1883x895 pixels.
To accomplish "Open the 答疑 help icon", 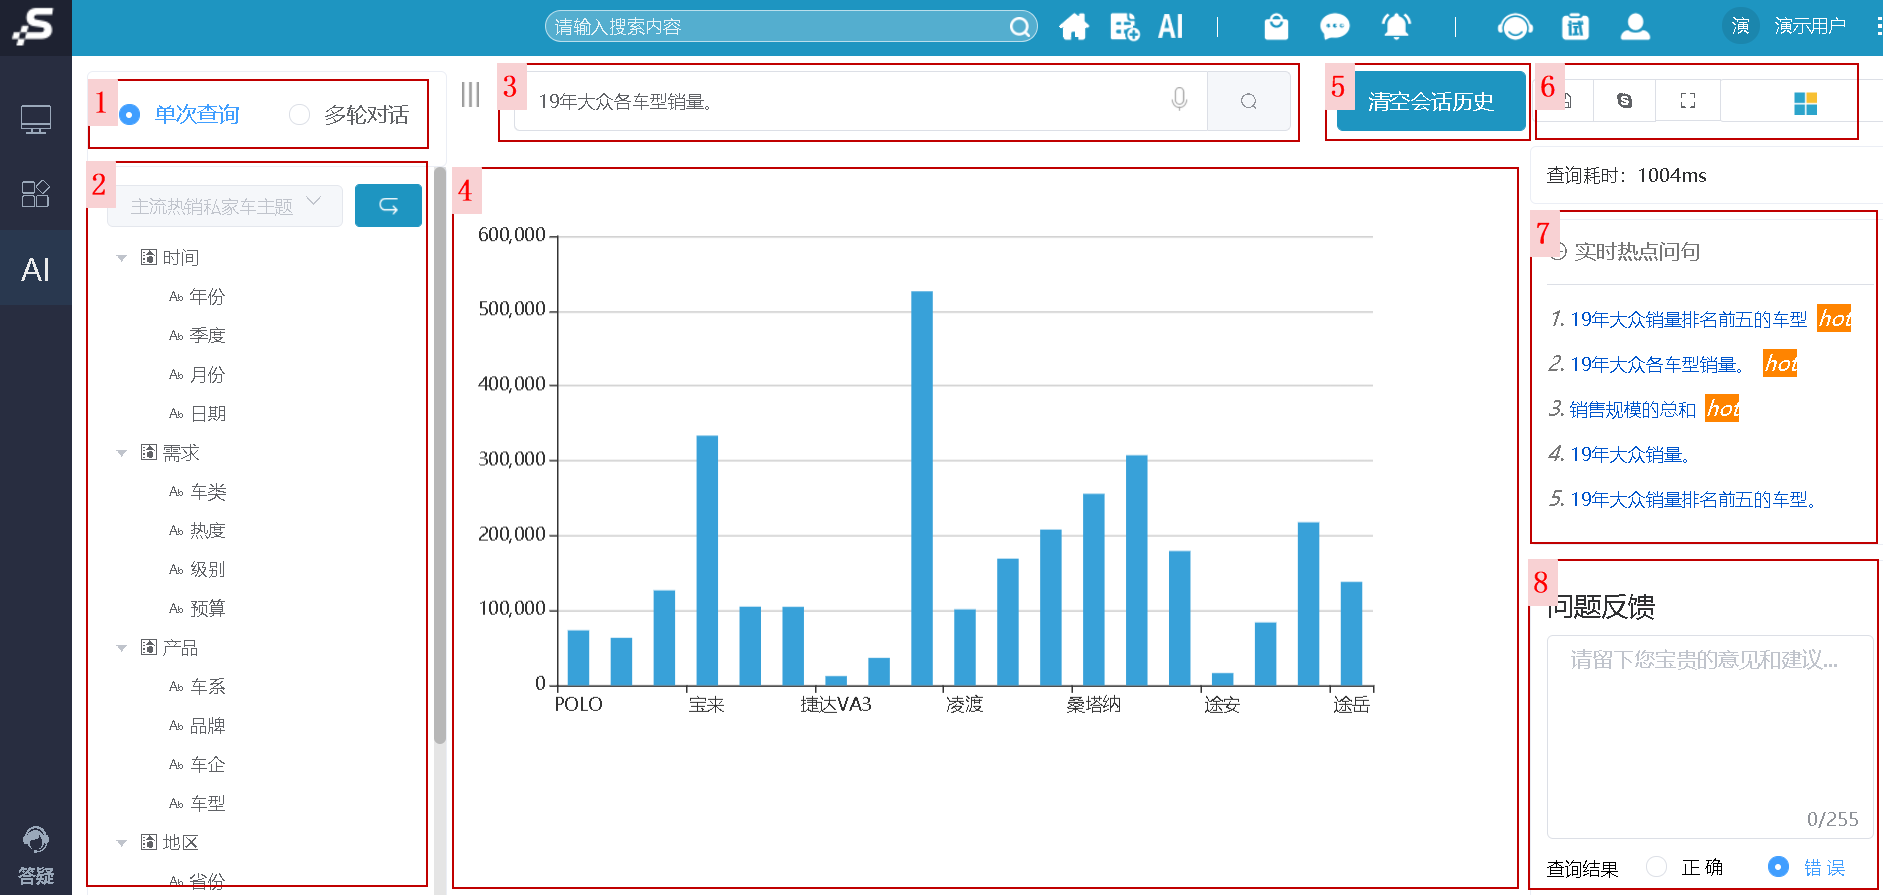I will pos(36,856).
